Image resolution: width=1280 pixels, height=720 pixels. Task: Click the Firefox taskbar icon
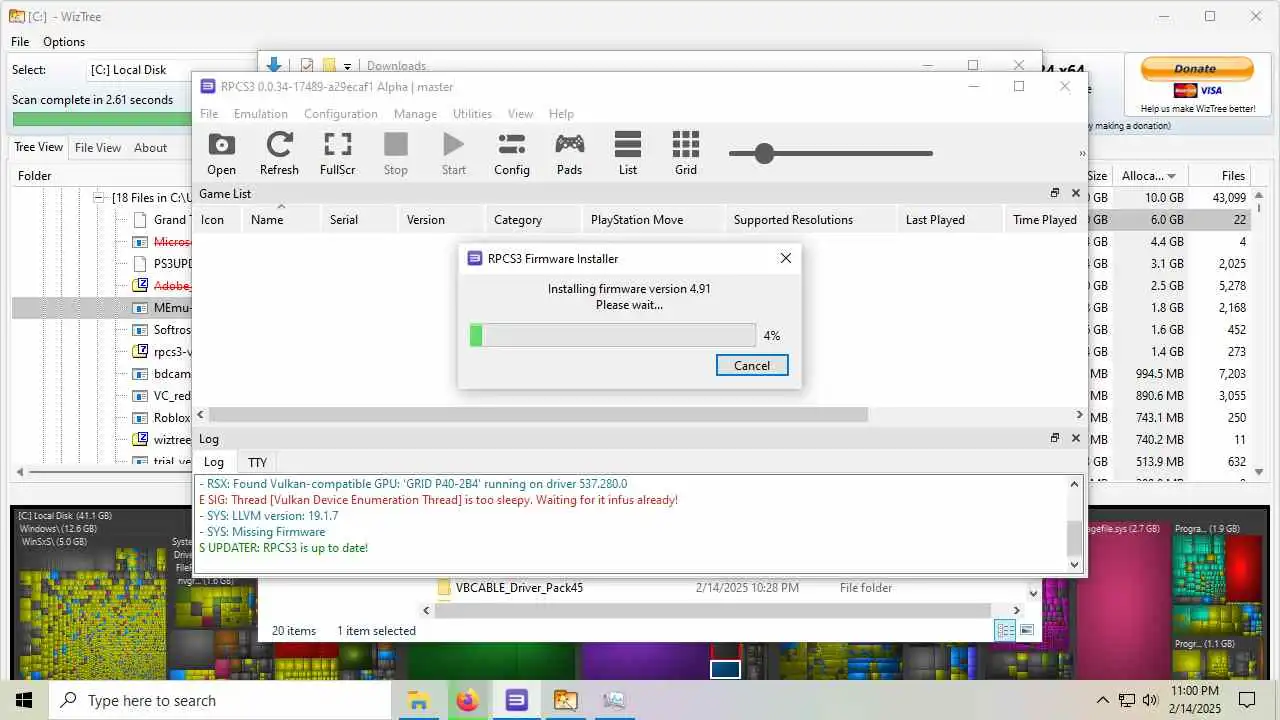467,700
